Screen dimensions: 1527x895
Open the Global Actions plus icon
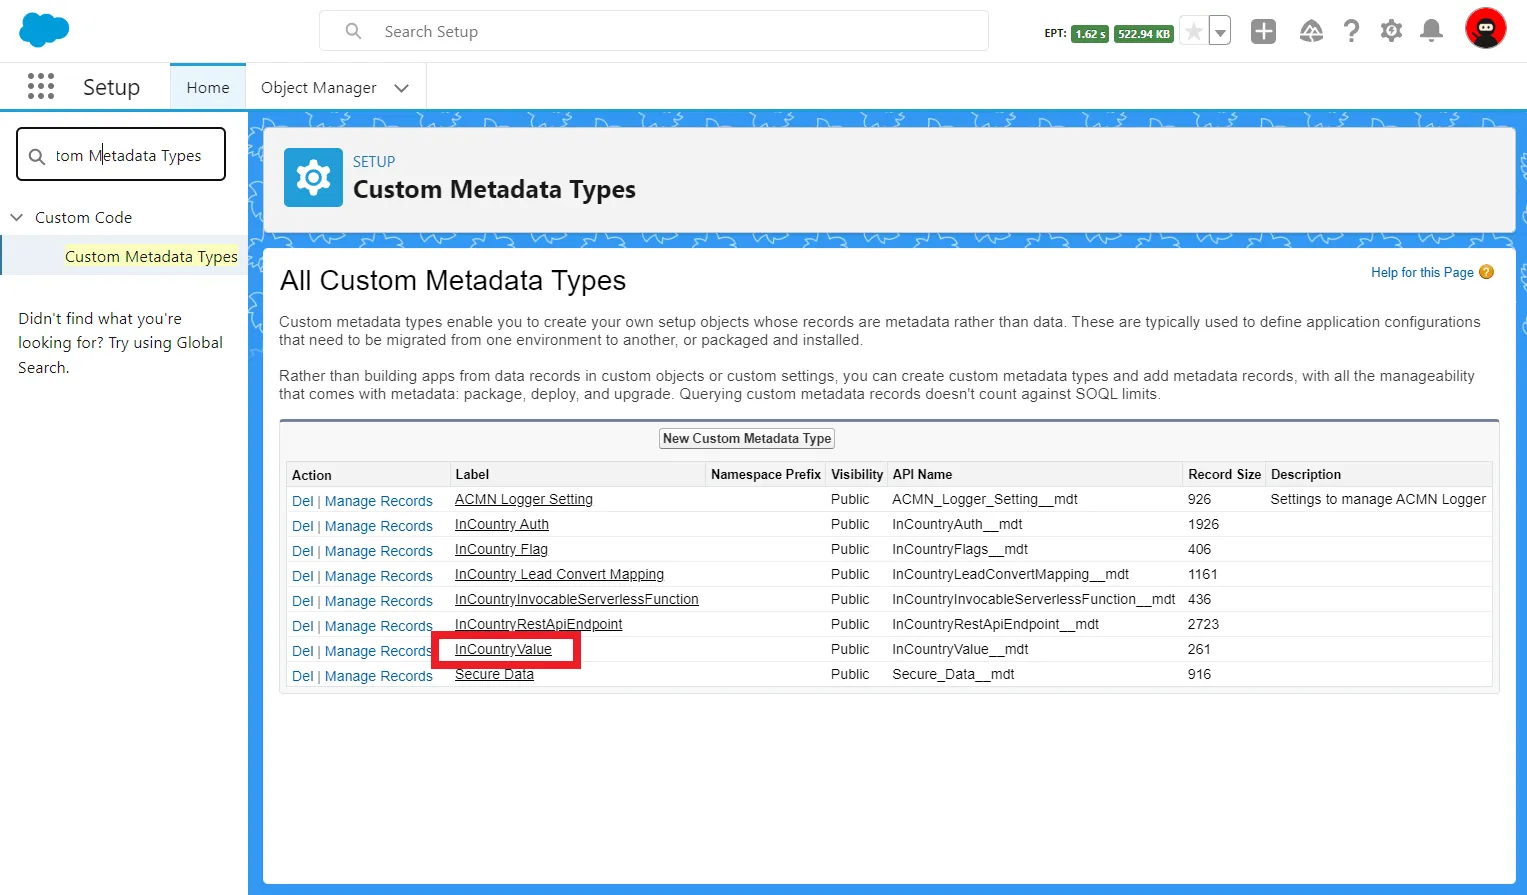coord(1263,32)
